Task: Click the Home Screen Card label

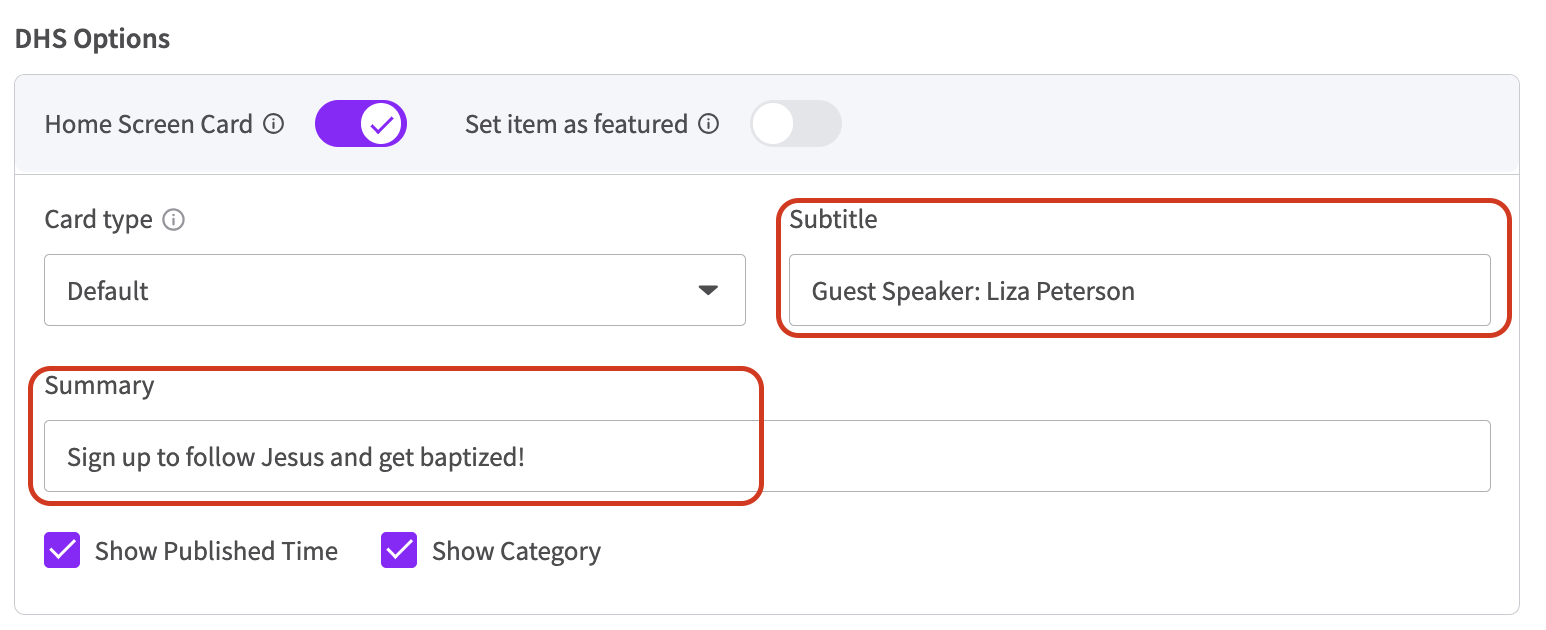Action: [x=149, y=125]
